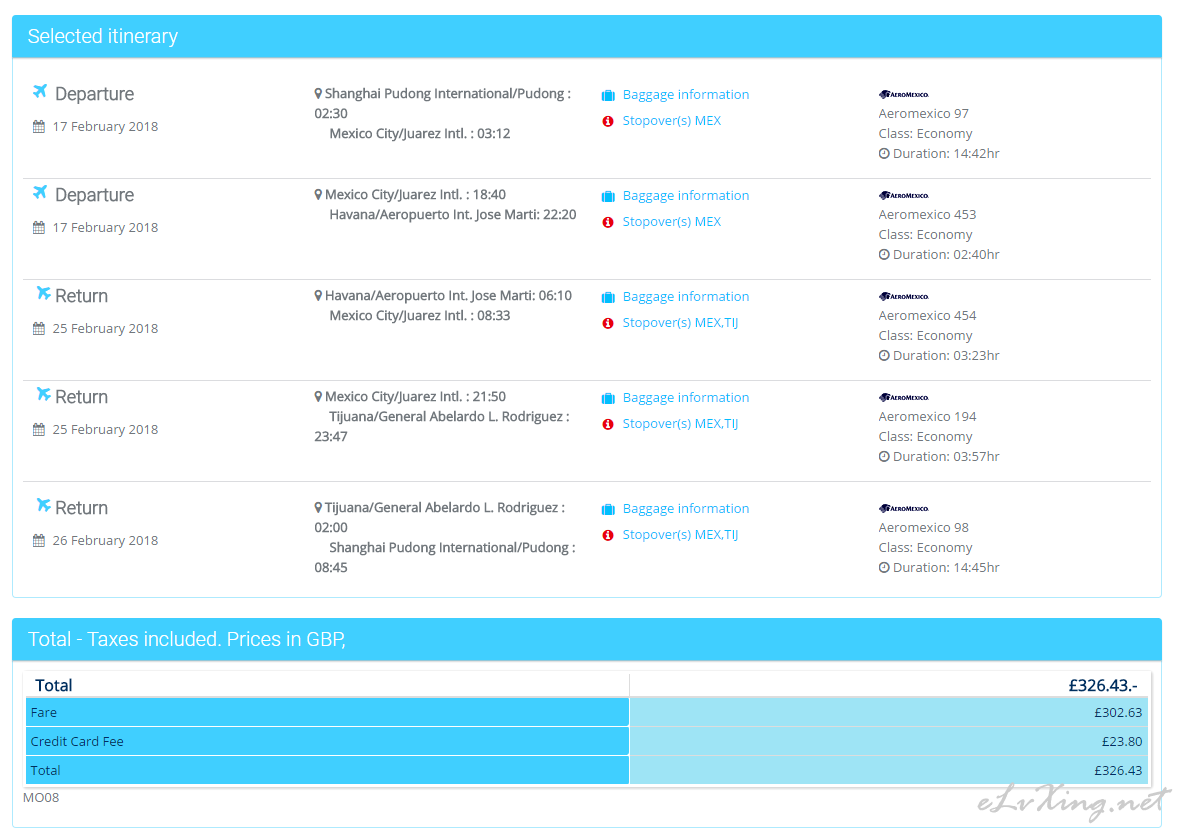View Stopover(s) MEX for Aeromexico 97 flight
Viewport: 1182px width, 835px height.
tap(671, 121)
